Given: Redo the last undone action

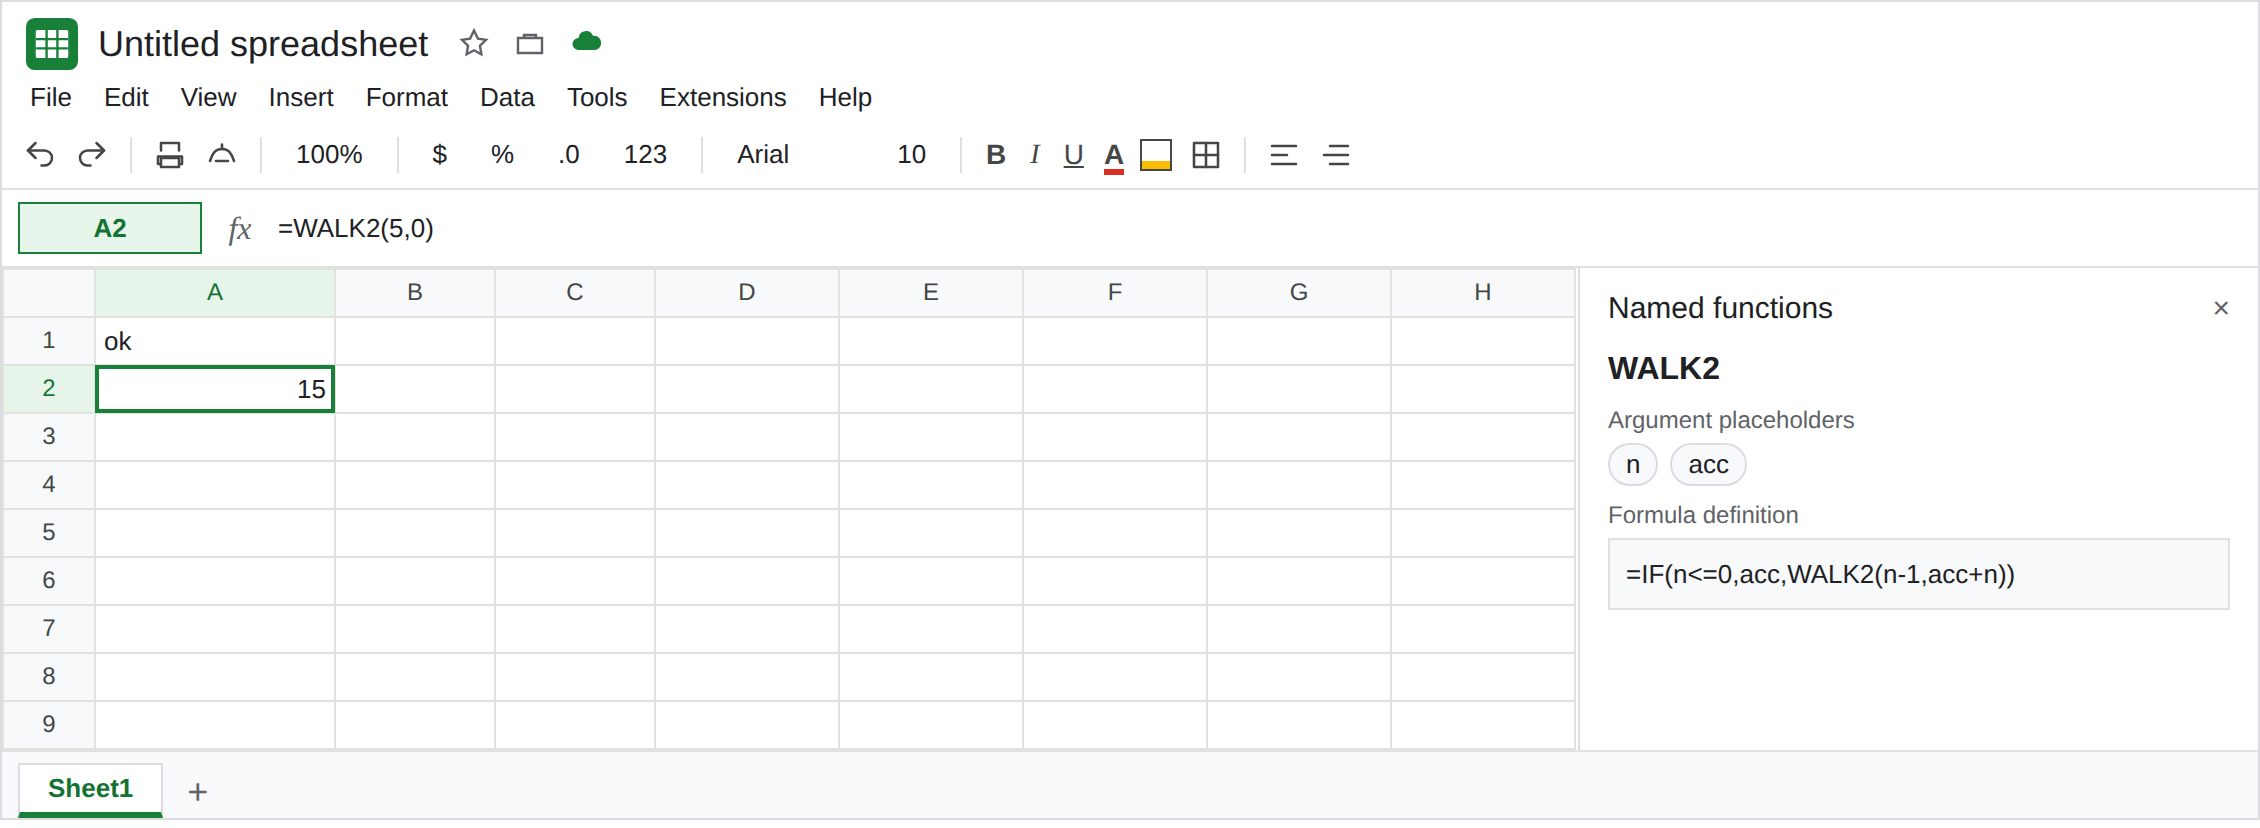Looking at the screenshot, I should (92, 155).
